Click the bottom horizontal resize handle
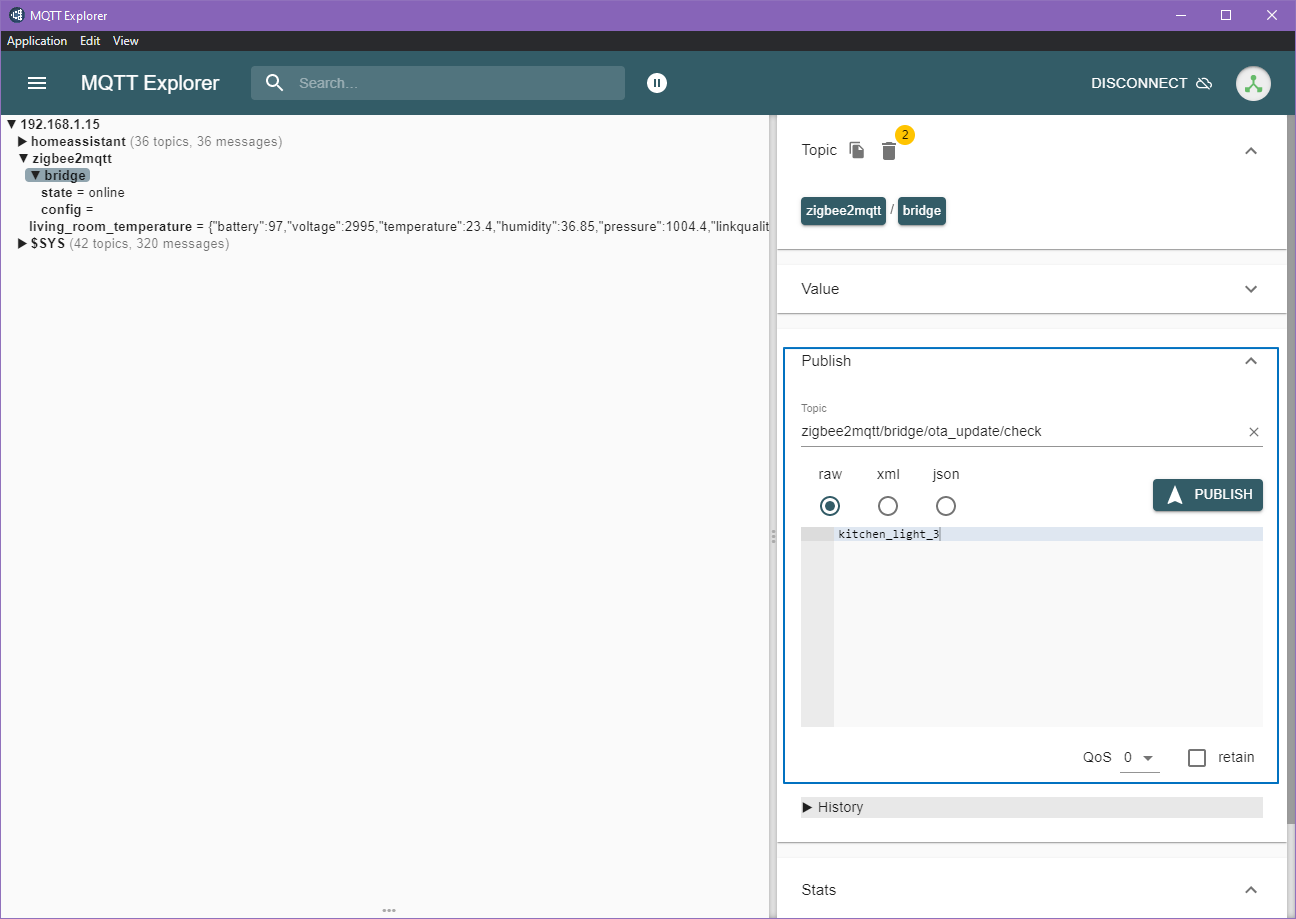1296x919 pixels. pyautogui.click(x=389, y=911)
